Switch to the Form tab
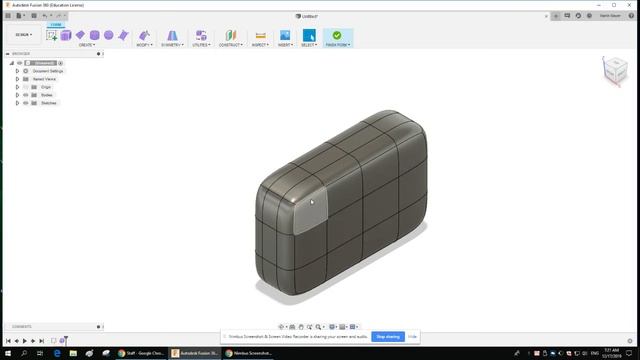 pos(56,25)
